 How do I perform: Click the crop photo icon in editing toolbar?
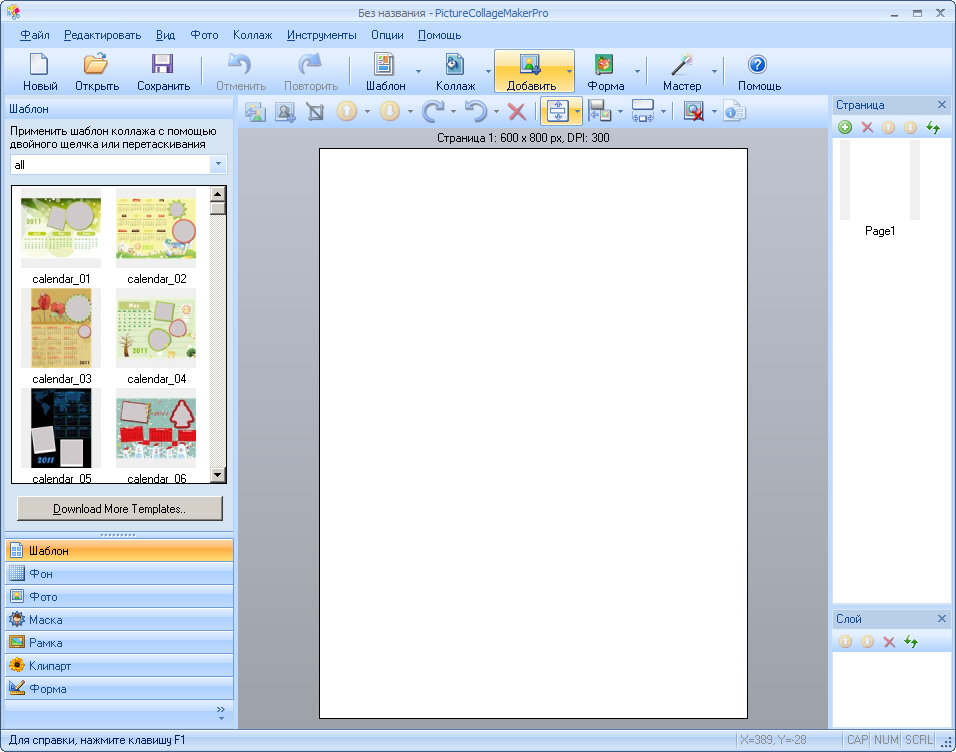pyautogui.click(x=315, y=112)
